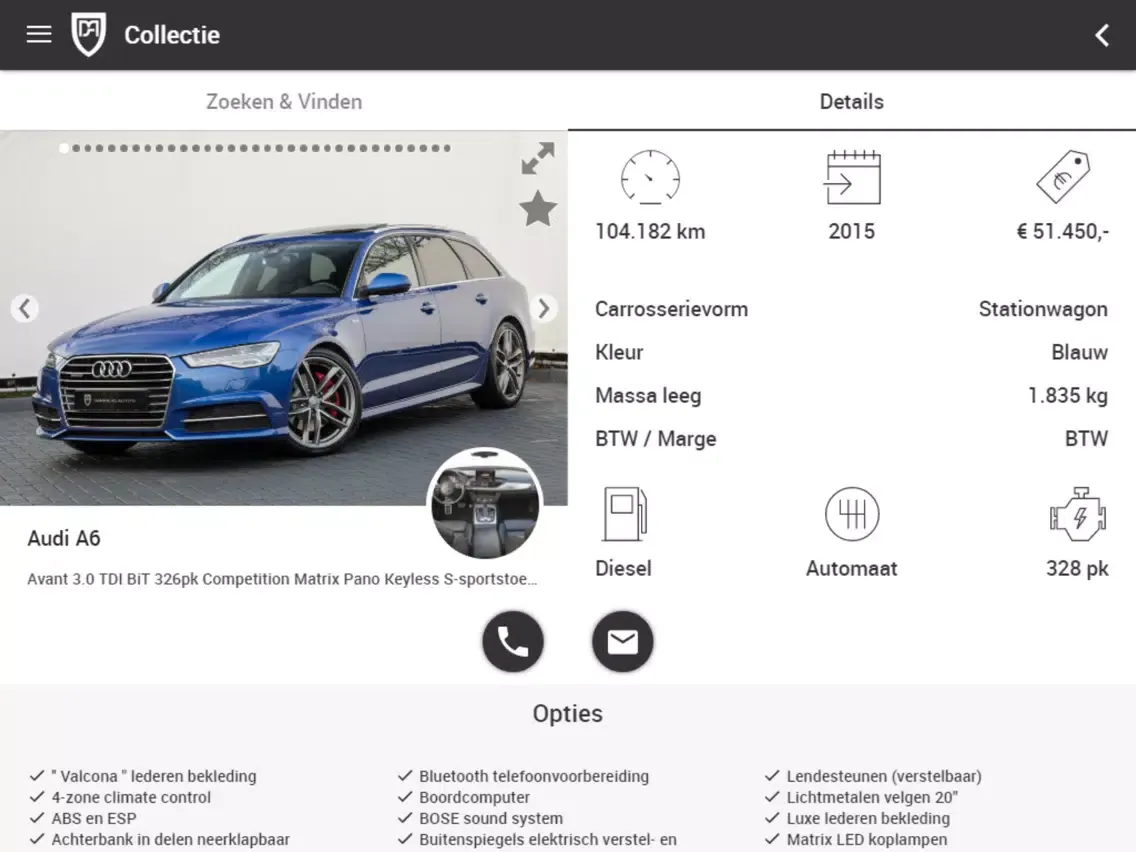Click Bluetooth telefoonvoorbereiding option
The image size is (1136, 852).
[534, 776]
